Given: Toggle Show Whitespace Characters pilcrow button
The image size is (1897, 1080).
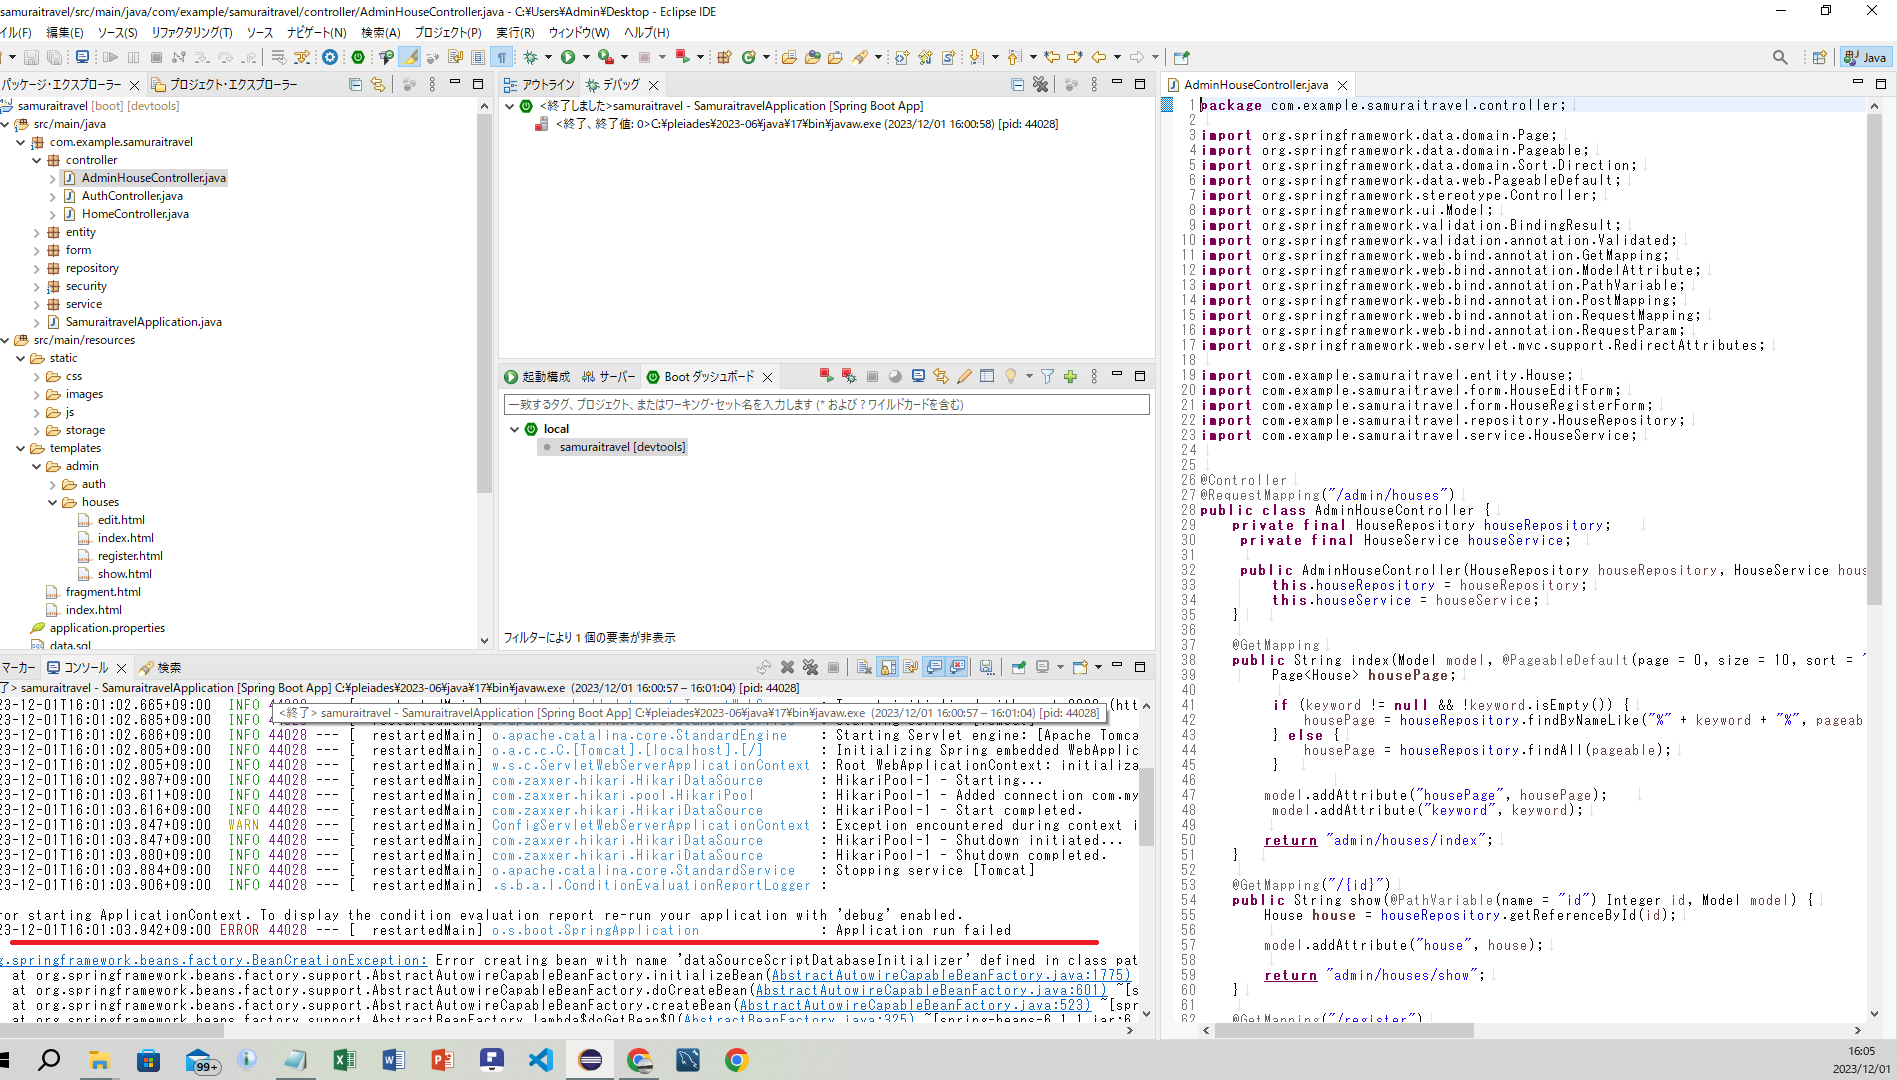Looking at the screenshot, I should (502, 57).
